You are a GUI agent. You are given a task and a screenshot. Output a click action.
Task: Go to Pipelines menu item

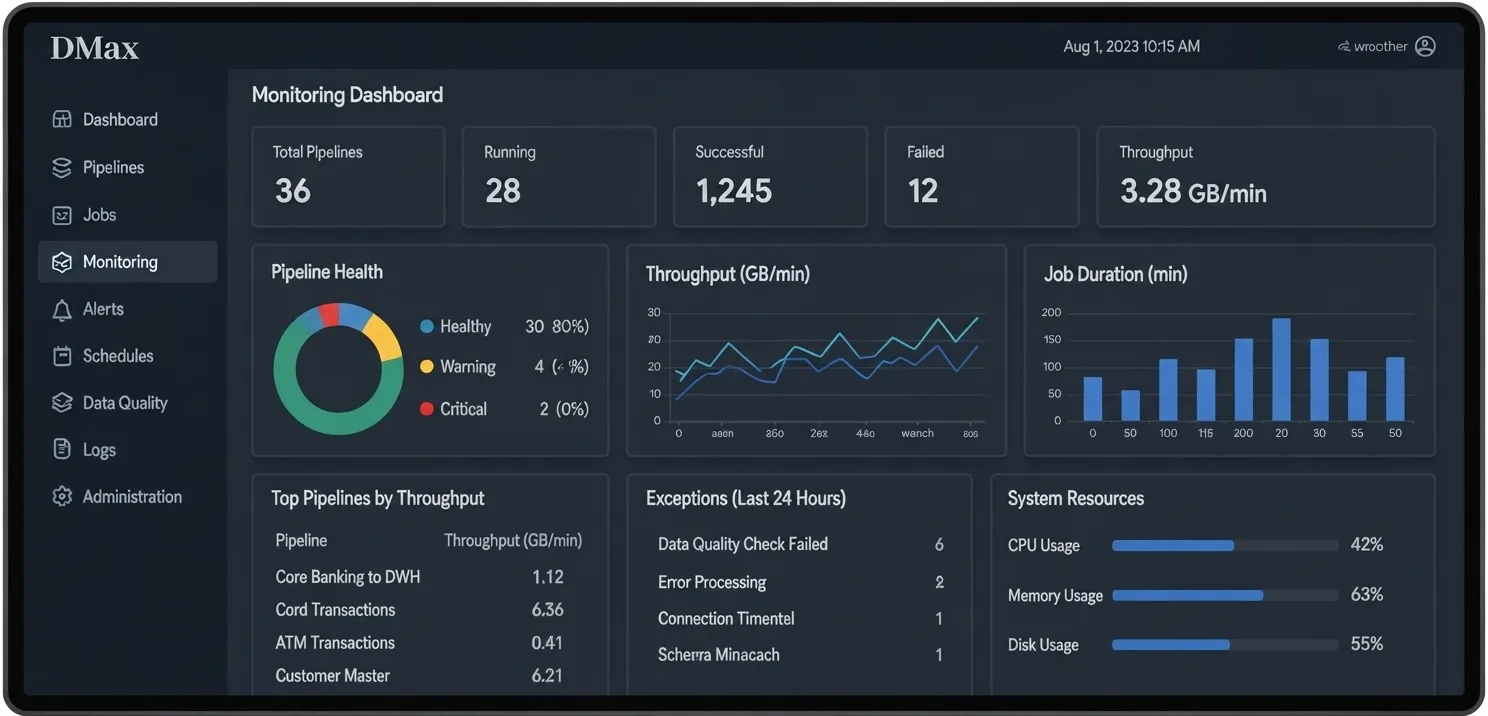[x=113, y=167]
